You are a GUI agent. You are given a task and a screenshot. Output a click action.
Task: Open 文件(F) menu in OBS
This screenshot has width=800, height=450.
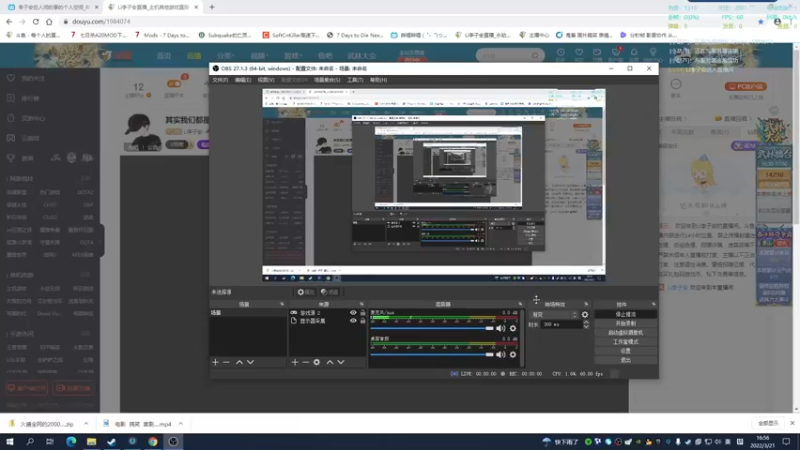click(220, 80)
